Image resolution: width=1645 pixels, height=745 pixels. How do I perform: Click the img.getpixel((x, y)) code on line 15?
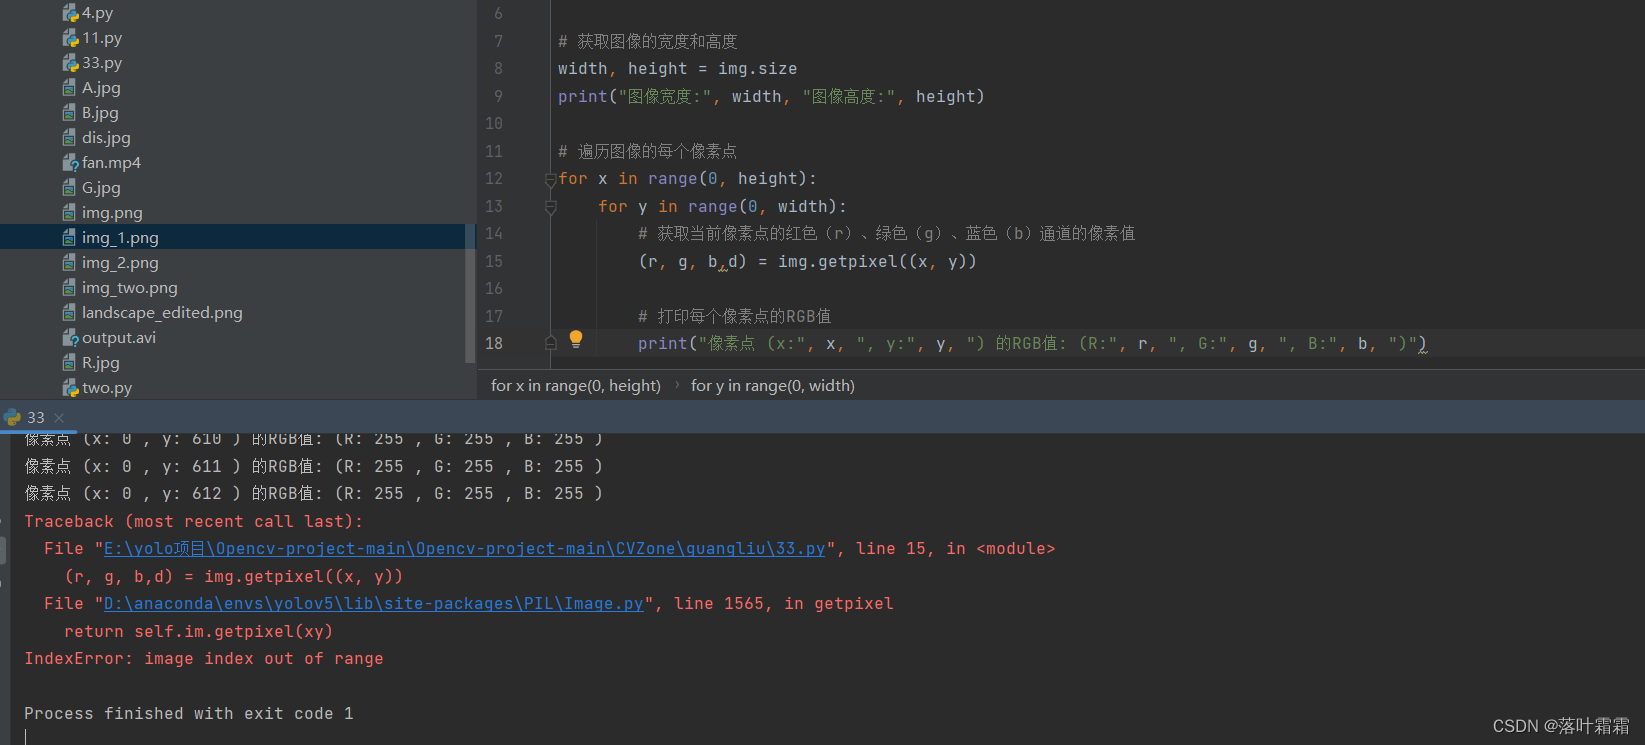click(x=877, y=262)
